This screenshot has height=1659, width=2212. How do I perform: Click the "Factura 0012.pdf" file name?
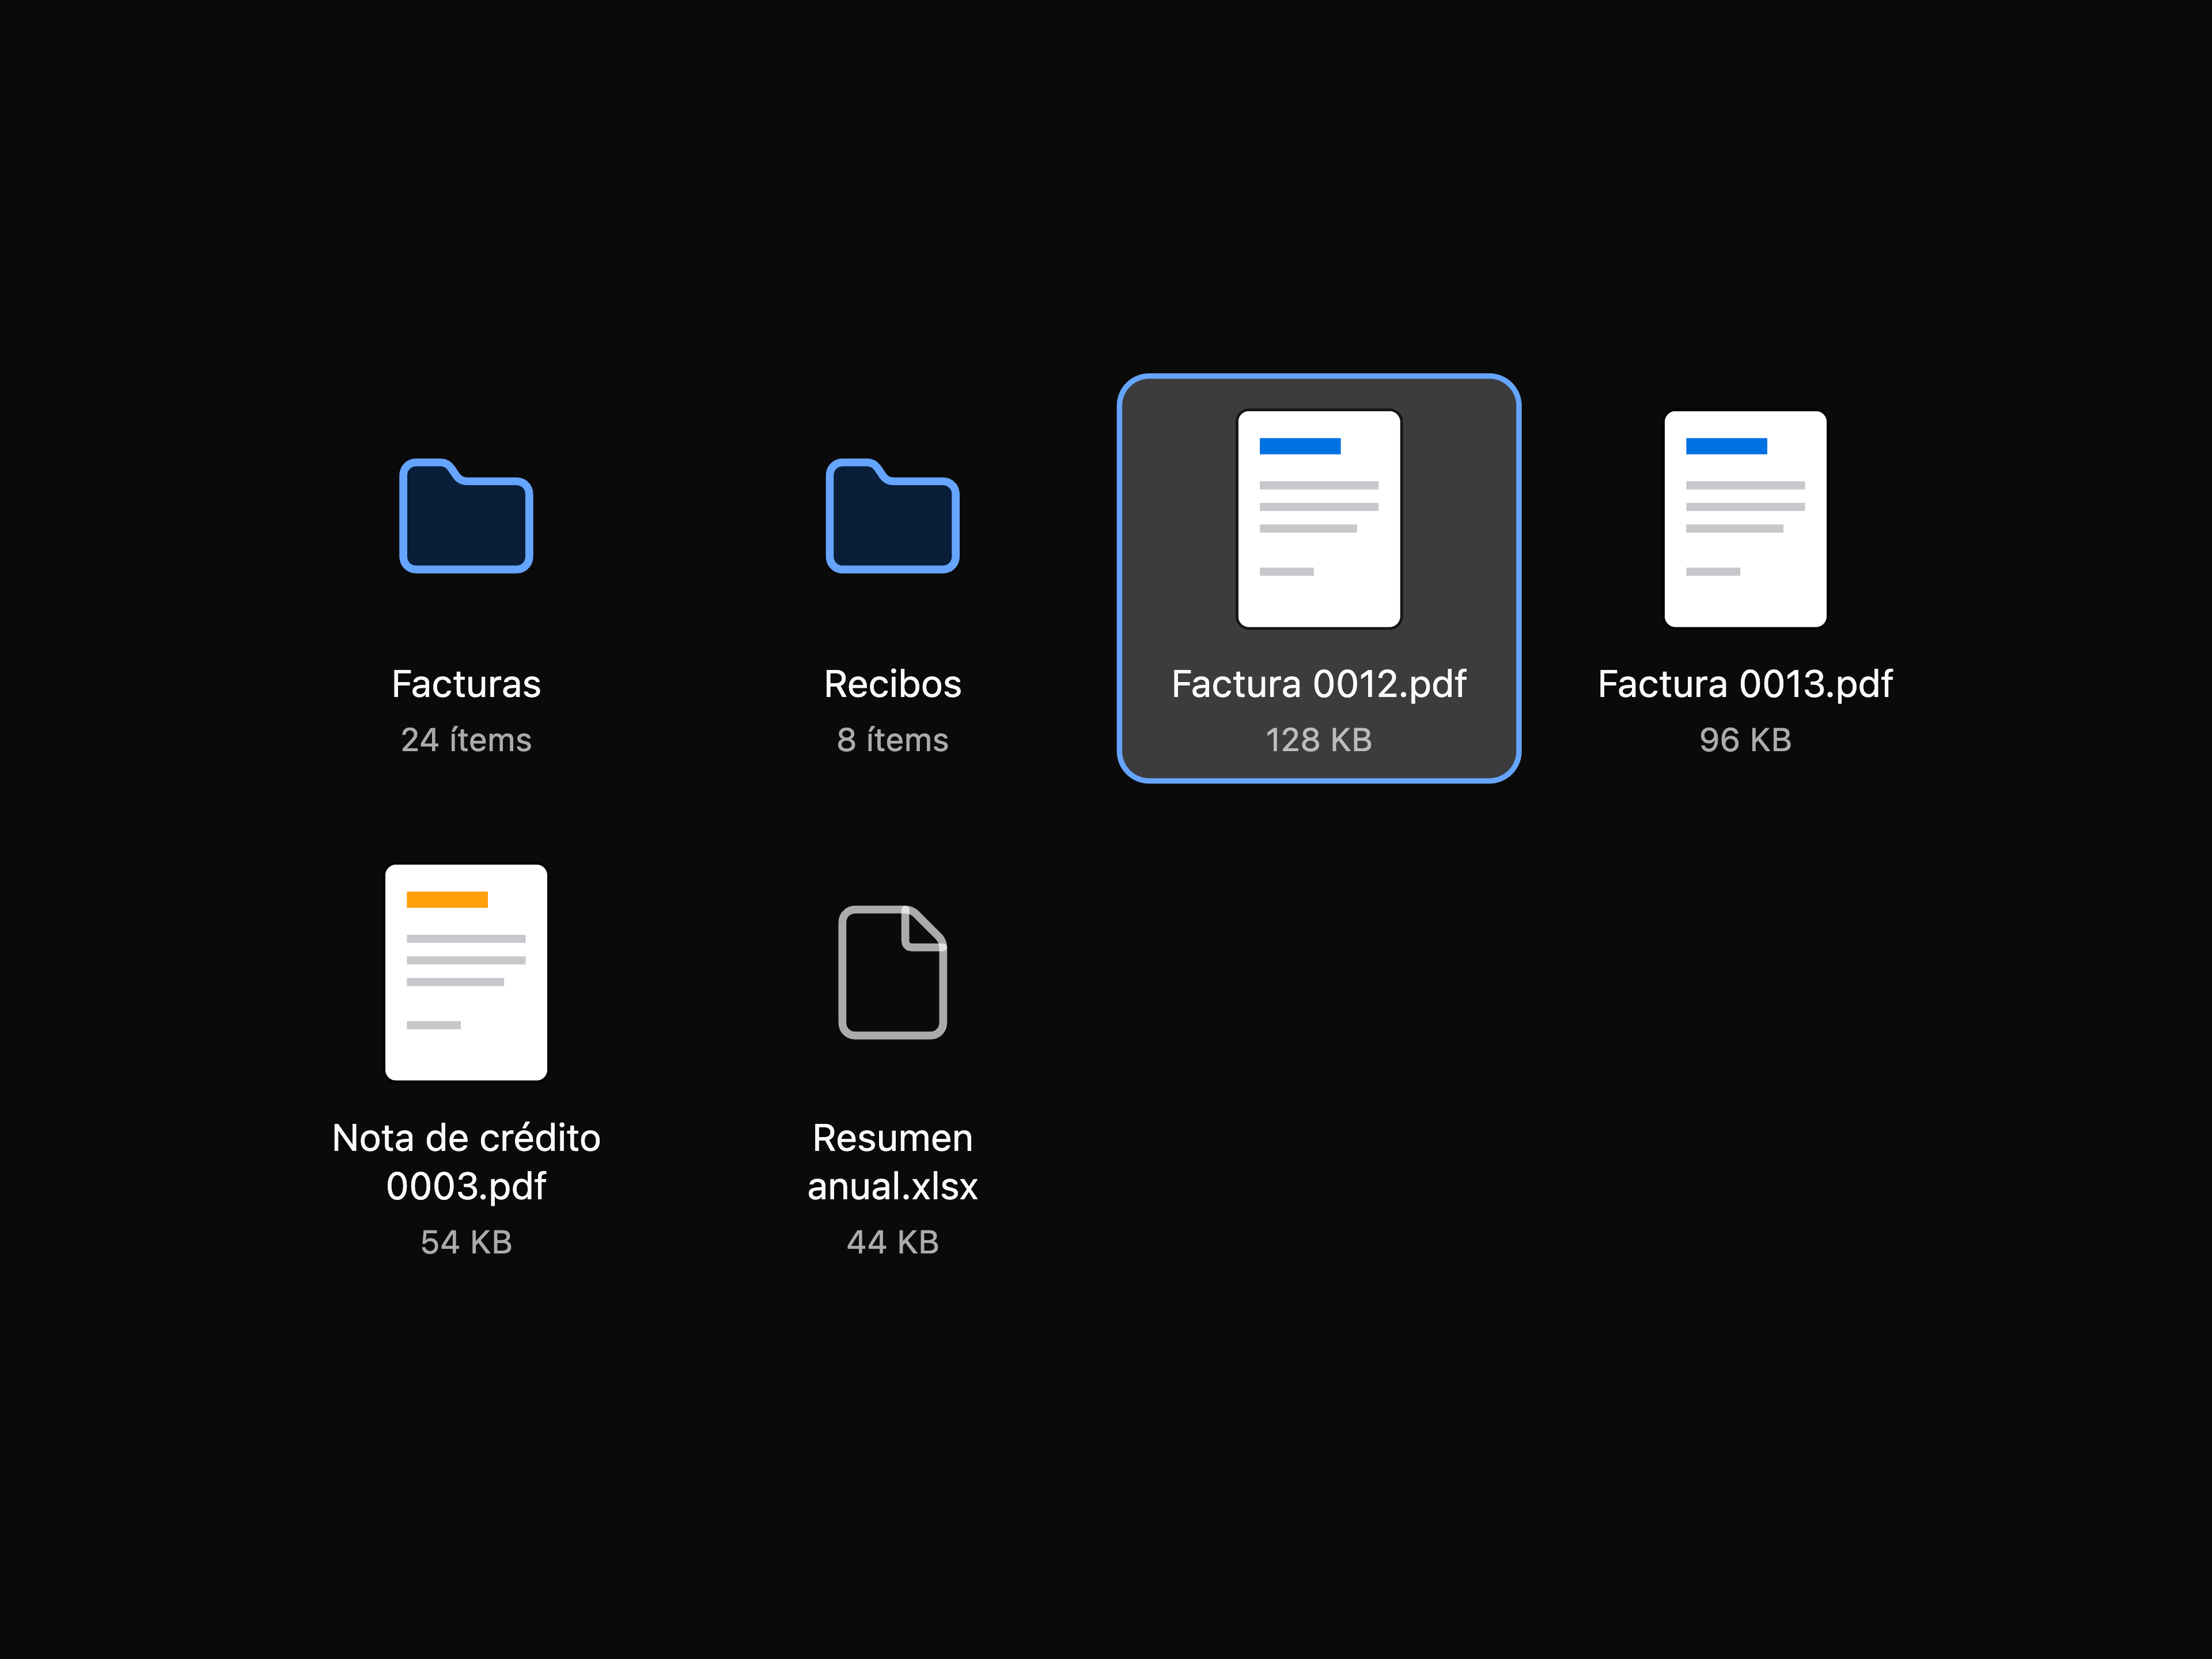tap(1319, 684)
